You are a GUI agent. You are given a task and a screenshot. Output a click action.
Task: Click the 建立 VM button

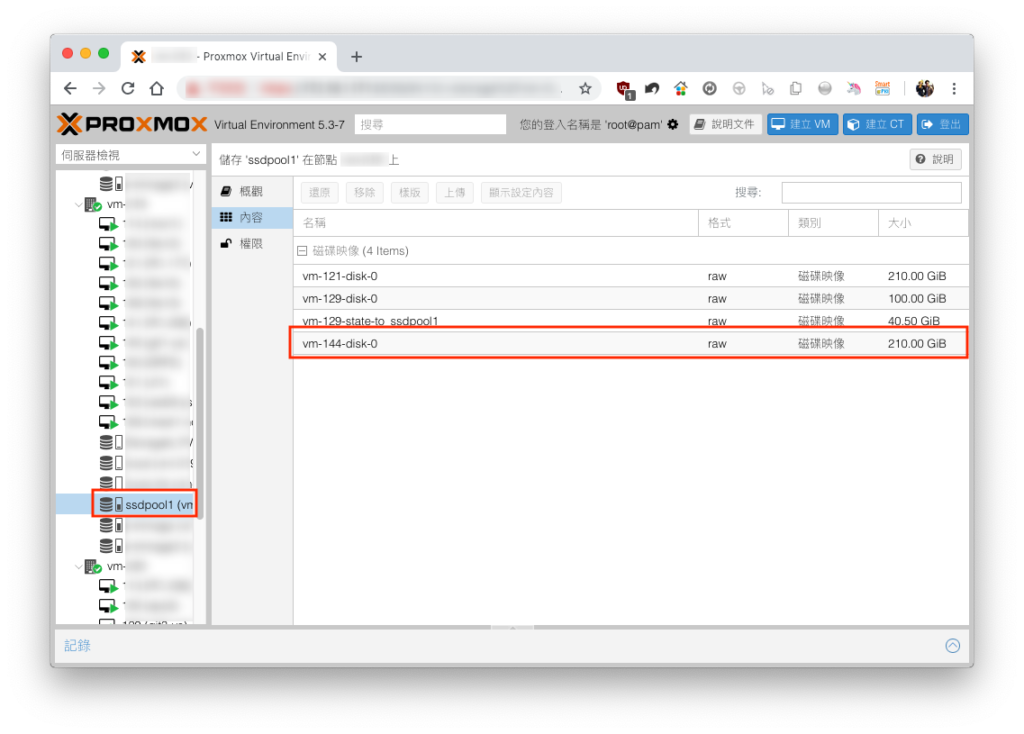pos(802,124)
